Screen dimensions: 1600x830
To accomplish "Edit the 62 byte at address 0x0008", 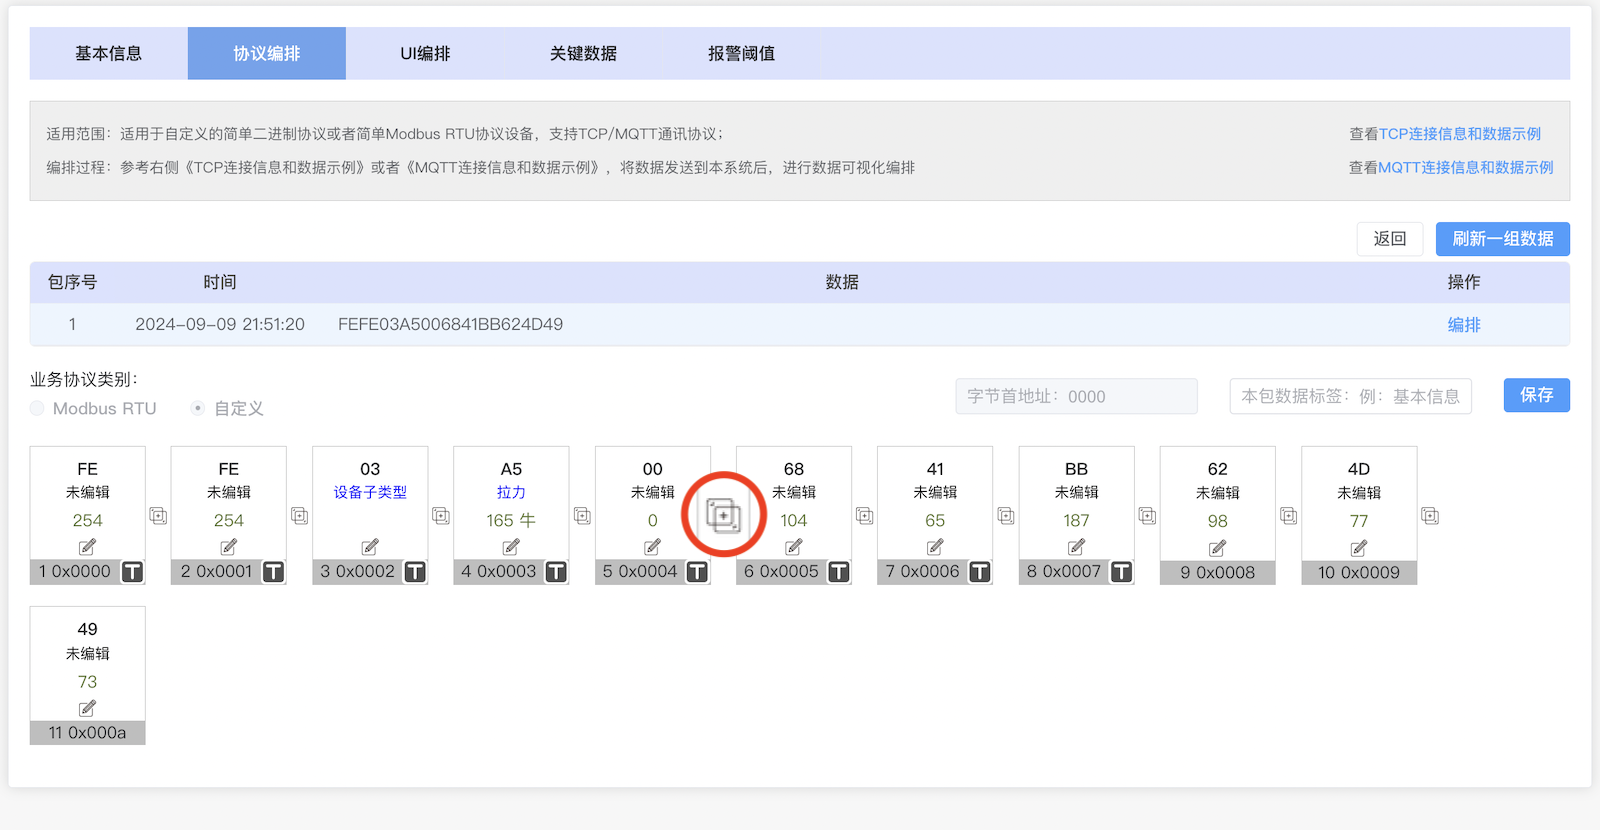I will coord(1217,548).
